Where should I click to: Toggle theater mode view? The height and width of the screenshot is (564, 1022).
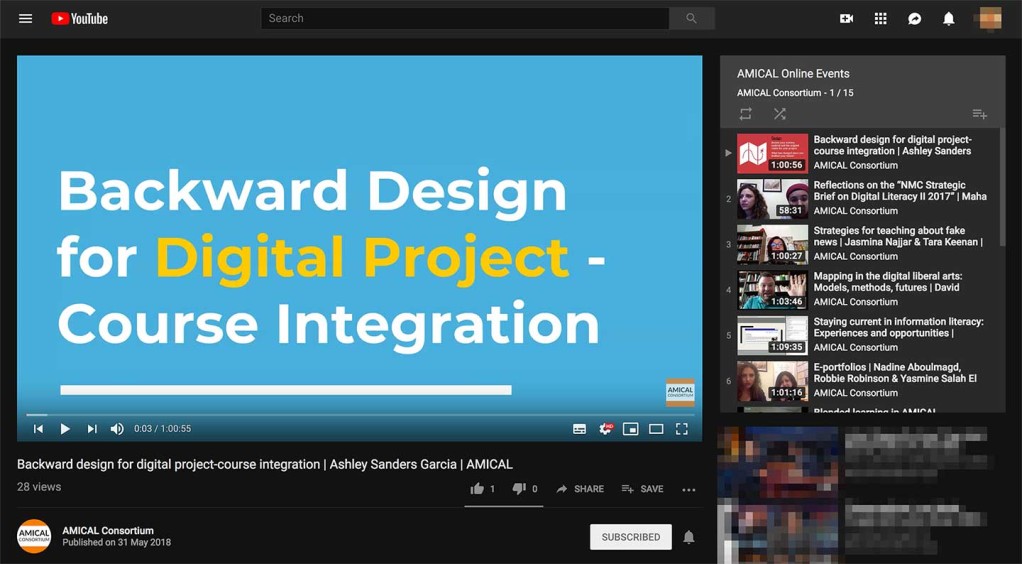[656, 429]
